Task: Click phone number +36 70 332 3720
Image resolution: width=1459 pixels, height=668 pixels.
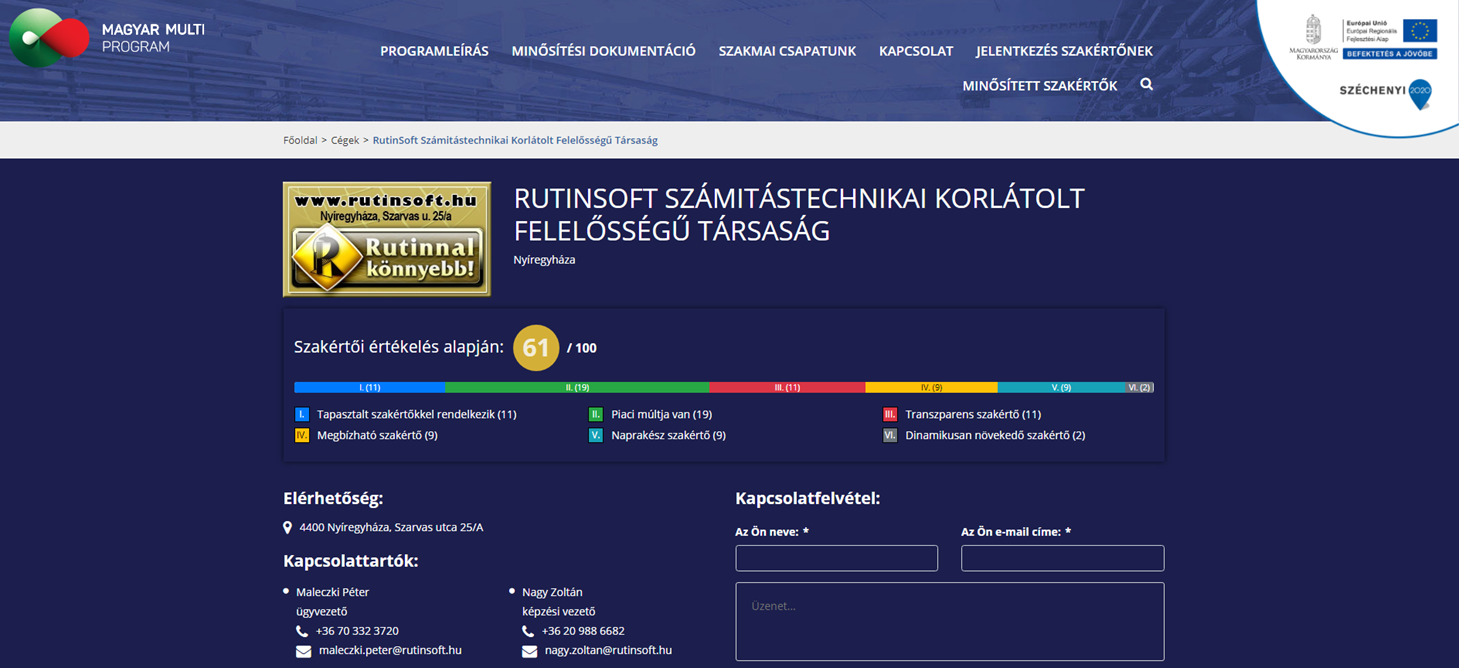Action: pyautogui.click(x=357, y=631)
